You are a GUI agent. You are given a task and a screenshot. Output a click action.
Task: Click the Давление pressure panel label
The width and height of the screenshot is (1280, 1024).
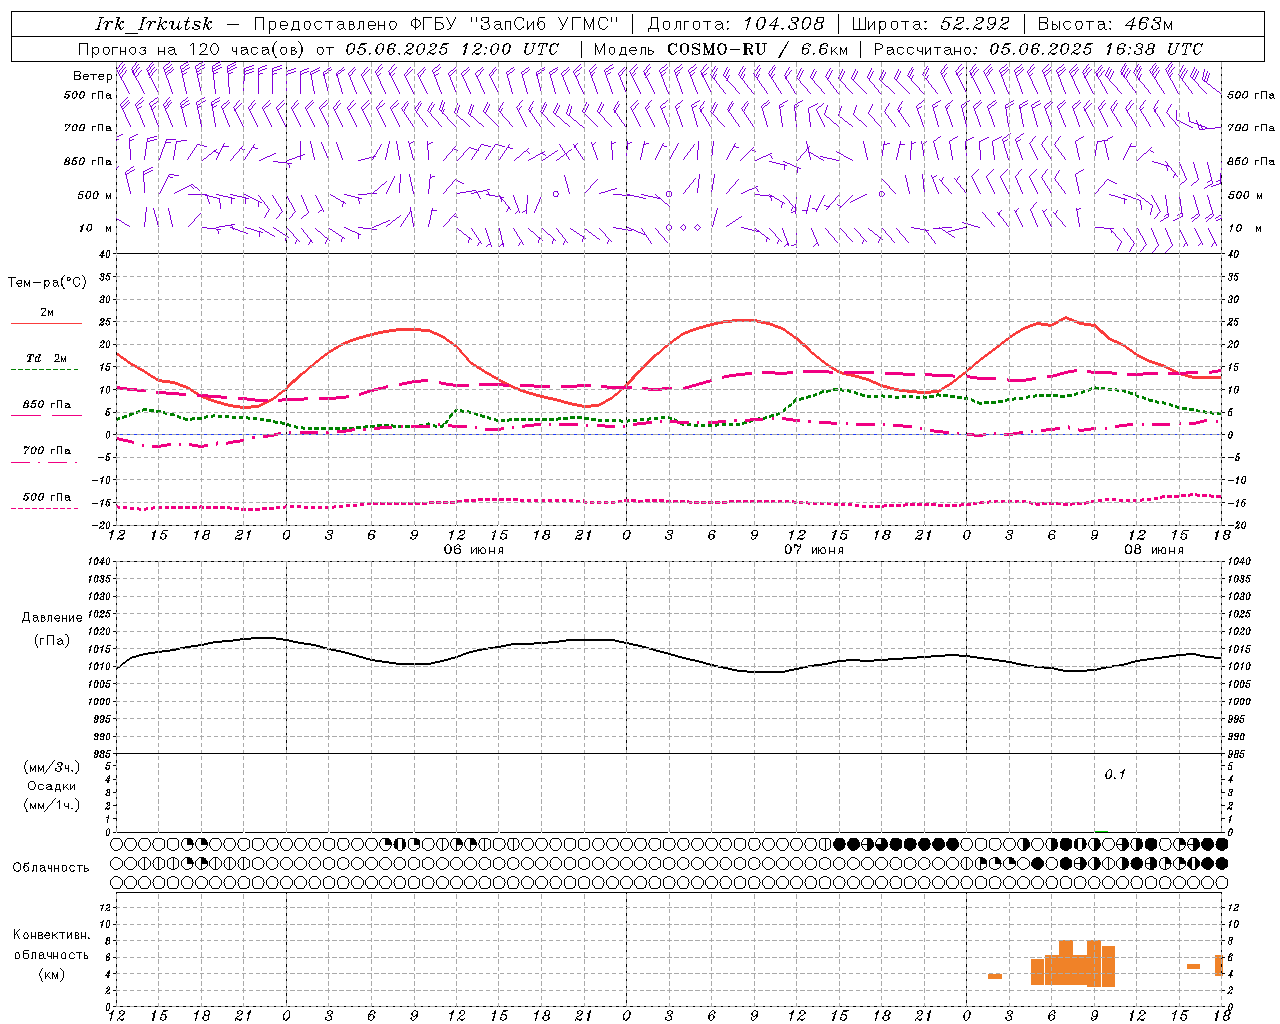coord(51,618)
